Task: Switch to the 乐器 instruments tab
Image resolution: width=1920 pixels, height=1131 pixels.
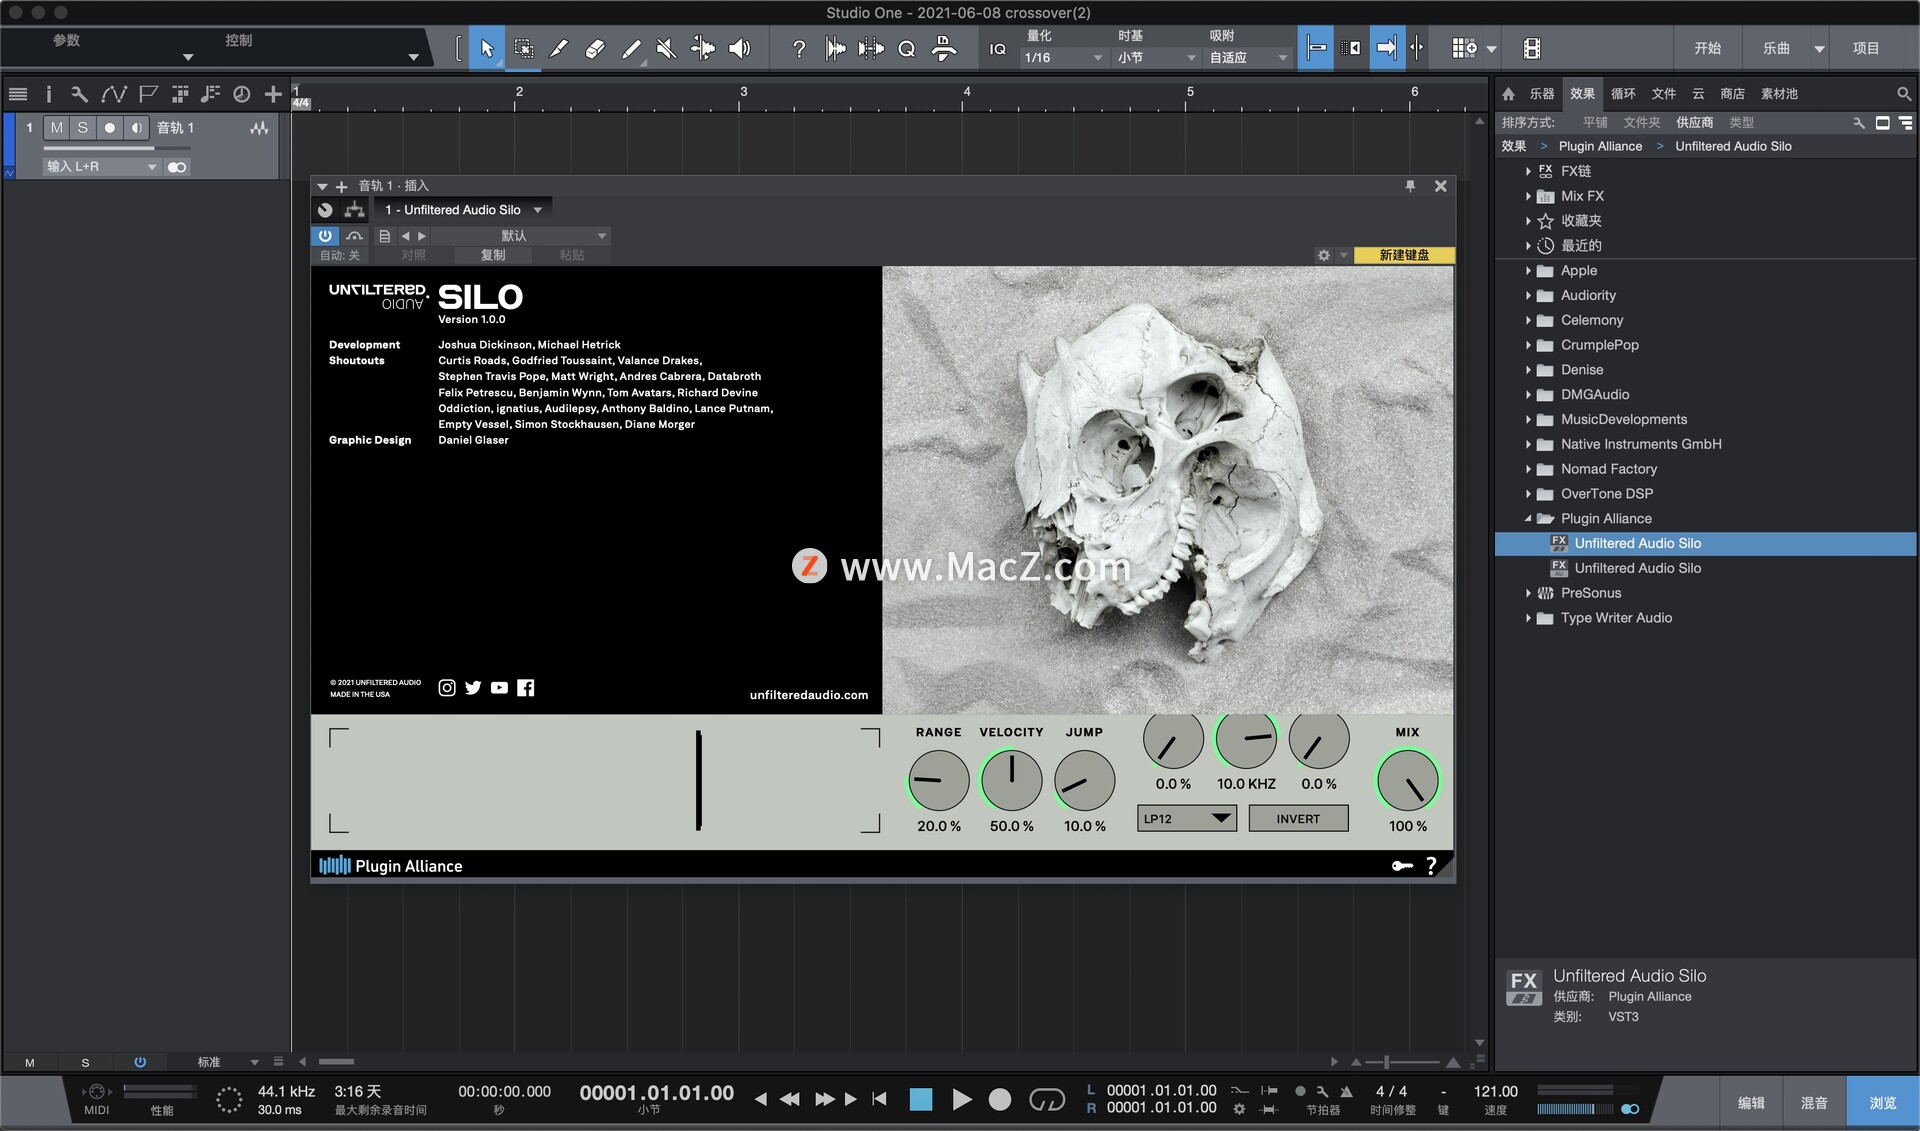Action: coord(1541,93)
